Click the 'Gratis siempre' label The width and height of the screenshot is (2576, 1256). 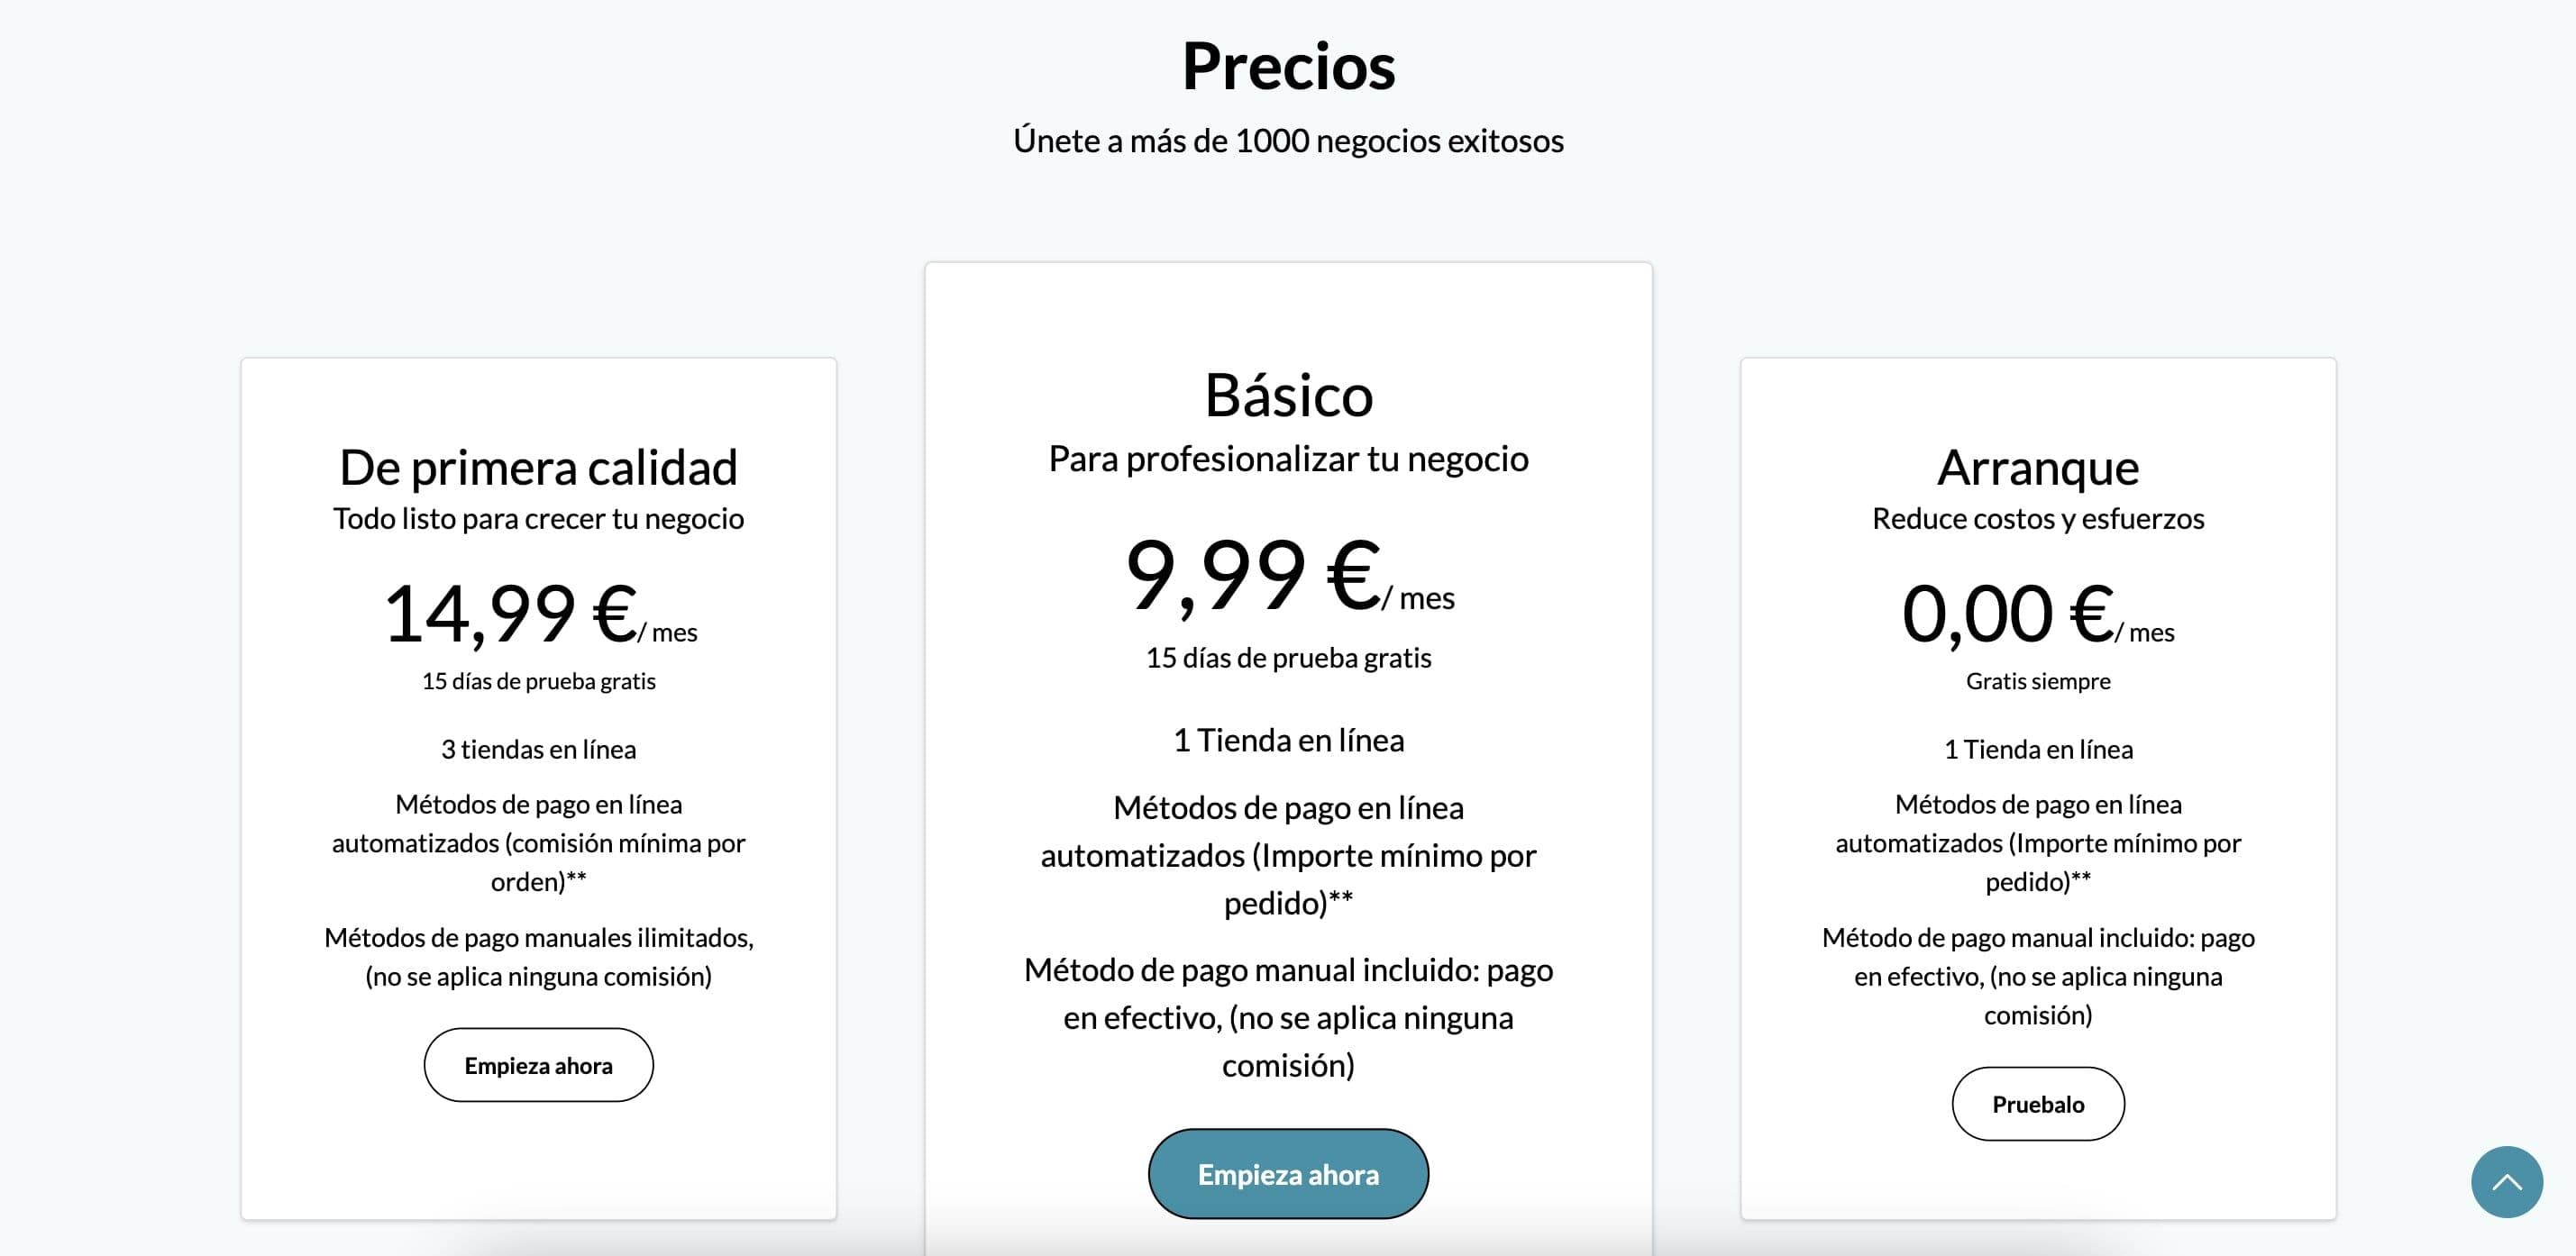coord(2038,681)
